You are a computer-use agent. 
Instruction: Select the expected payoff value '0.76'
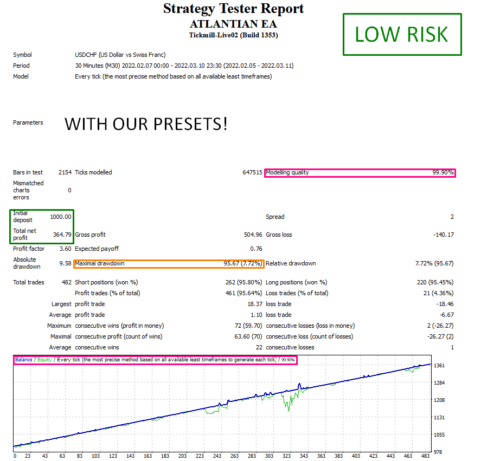tap(256, 249)
